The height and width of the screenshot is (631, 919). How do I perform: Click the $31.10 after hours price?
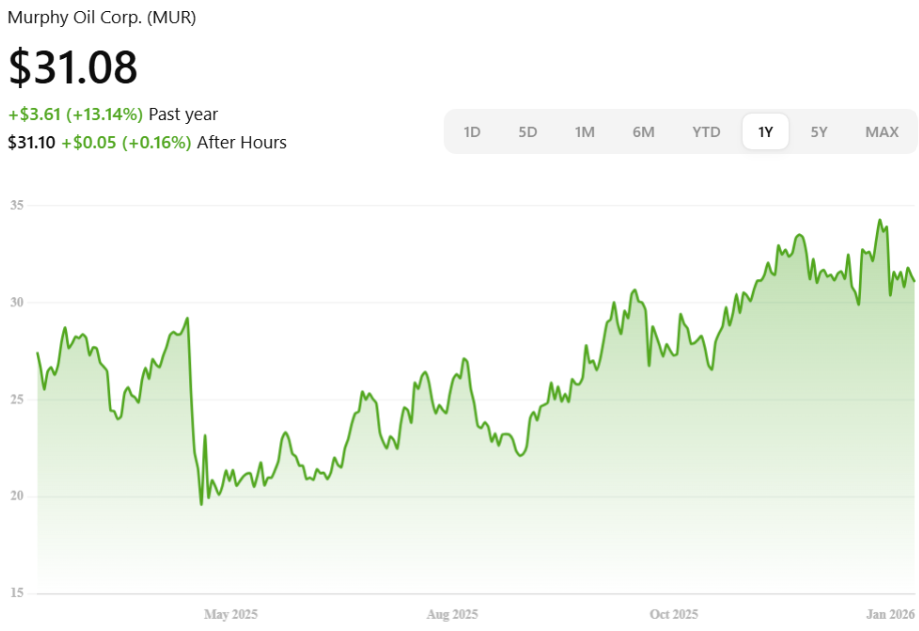[31, 143]
